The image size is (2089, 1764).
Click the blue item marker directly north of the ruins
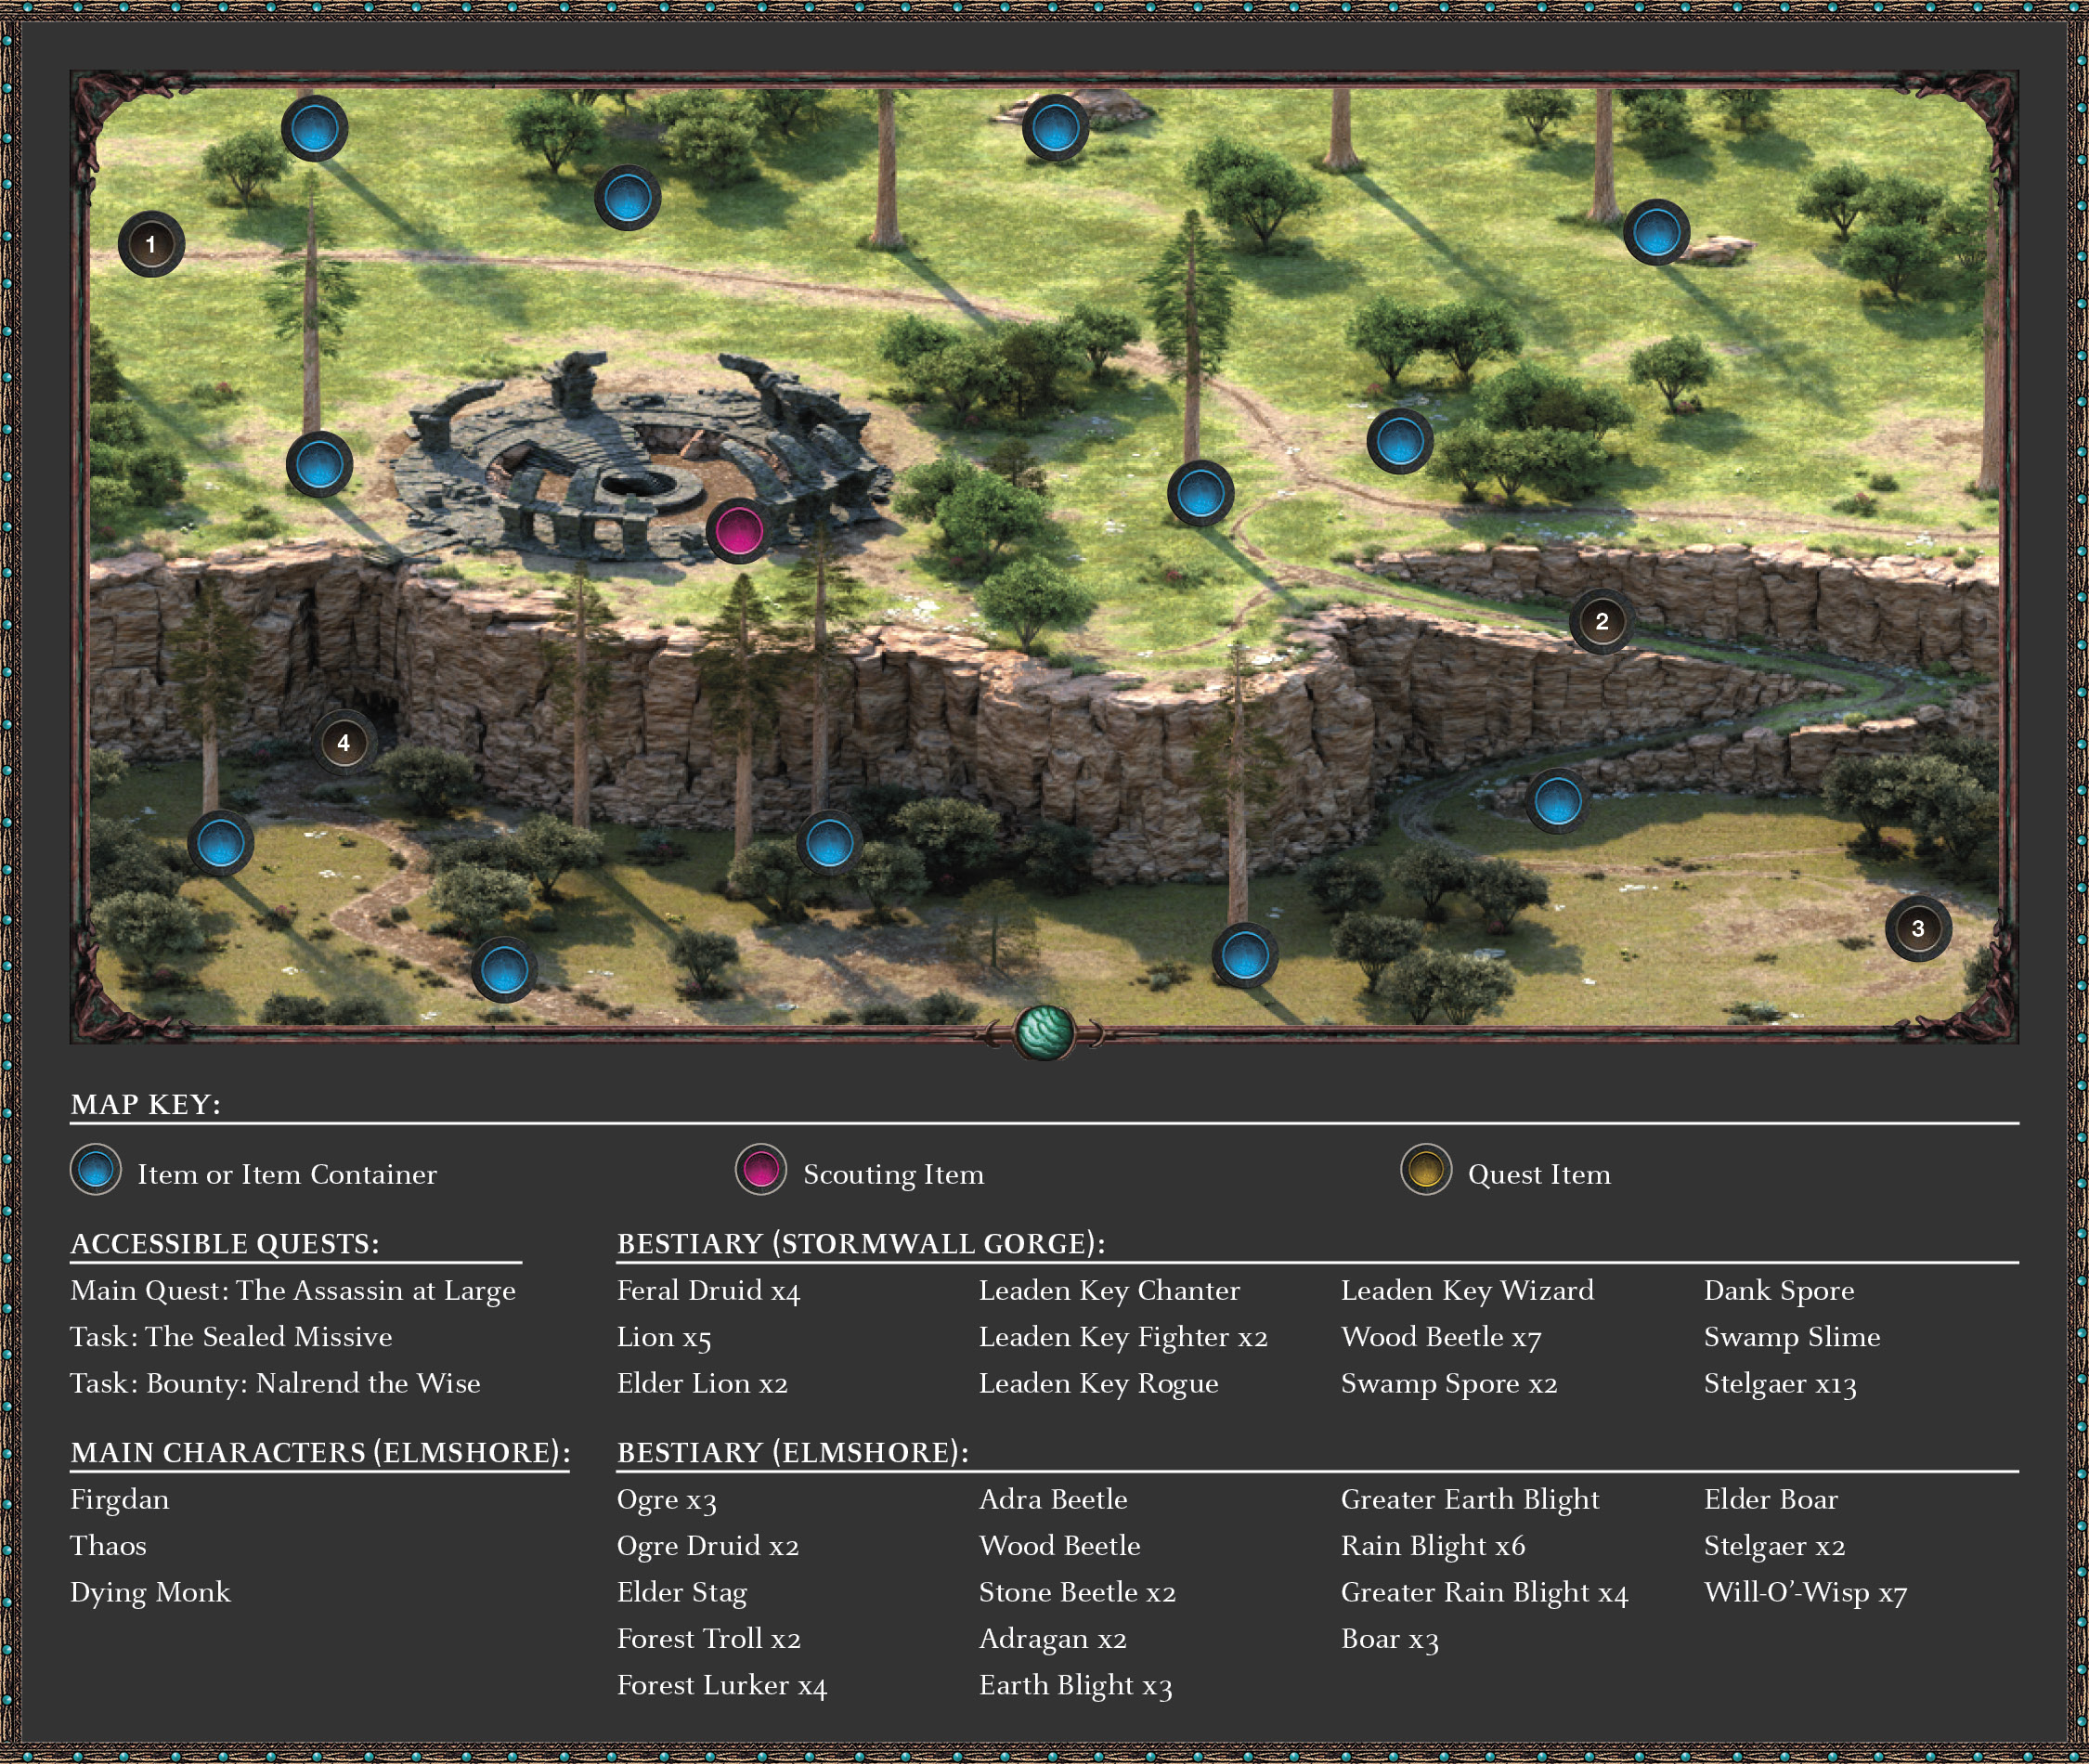tap(627, 197)
